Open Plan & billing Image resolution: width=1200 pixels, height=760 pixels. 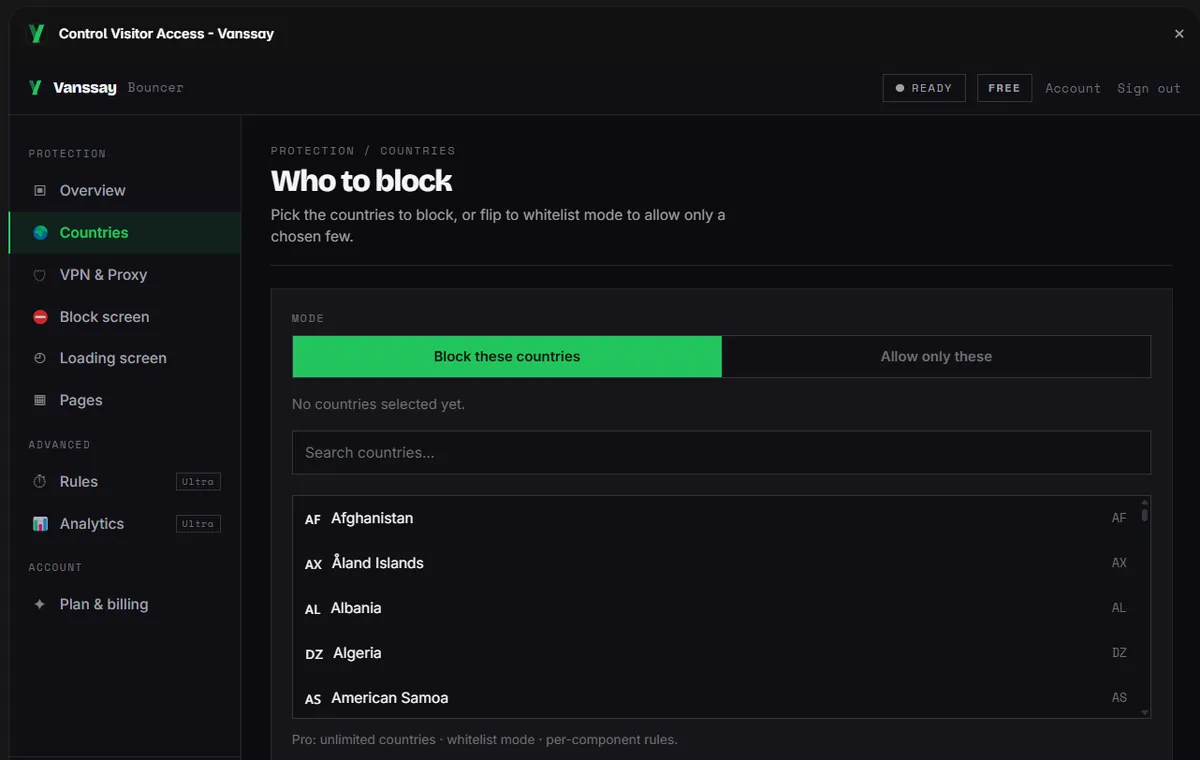(124, 605)
